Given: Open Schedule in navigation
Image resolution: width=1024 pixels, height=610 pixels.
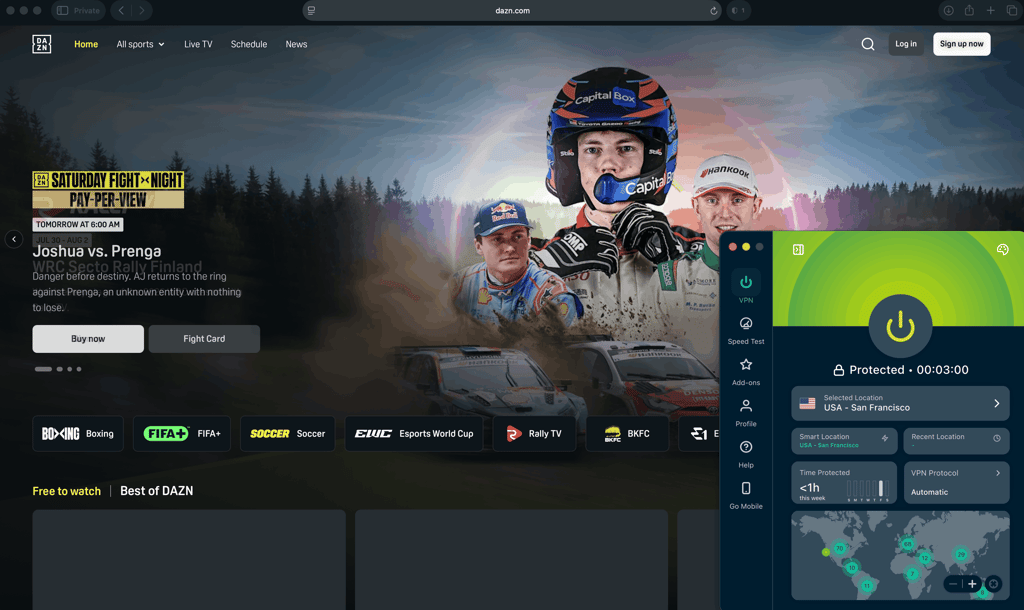Looking at the screenshot, I should click(x=249, y=44).
